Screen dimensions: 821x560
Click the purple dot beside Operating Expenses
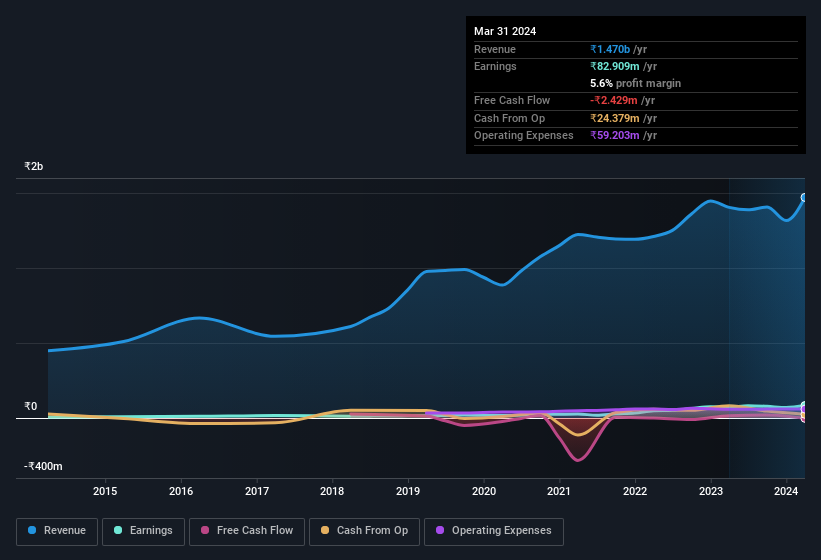pyautogui.click(x=440, y=531)
